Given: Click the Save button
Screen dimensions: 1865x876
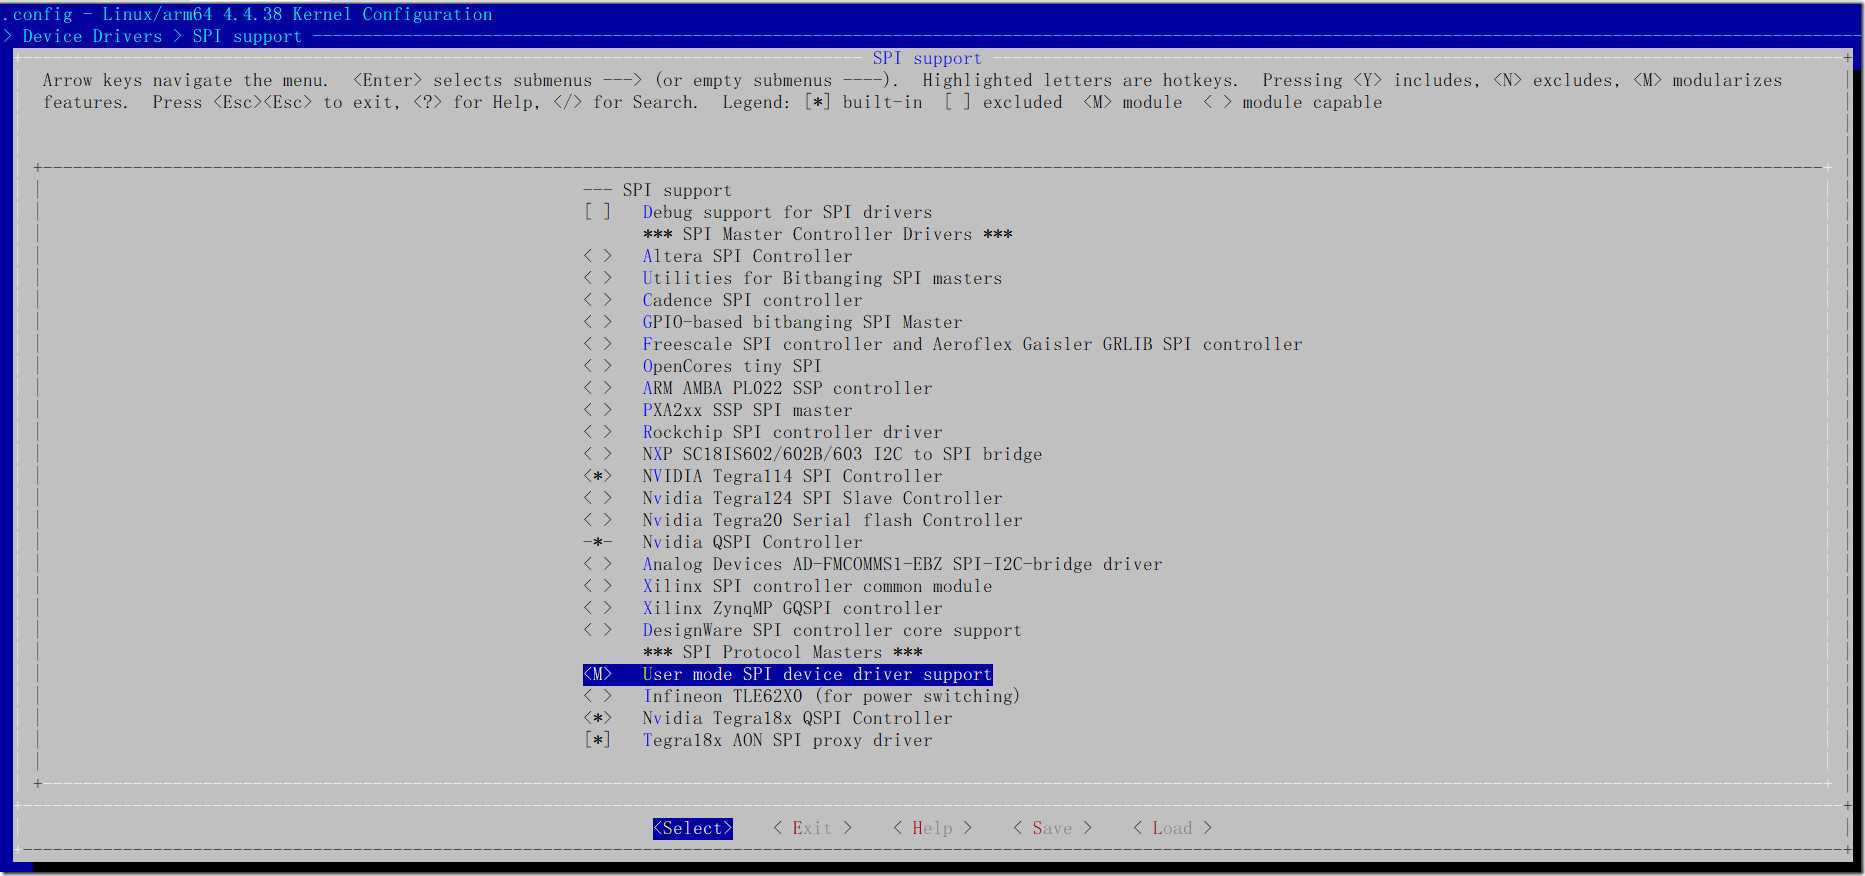Looking at the screenshot, I should tap(1052, 828).
